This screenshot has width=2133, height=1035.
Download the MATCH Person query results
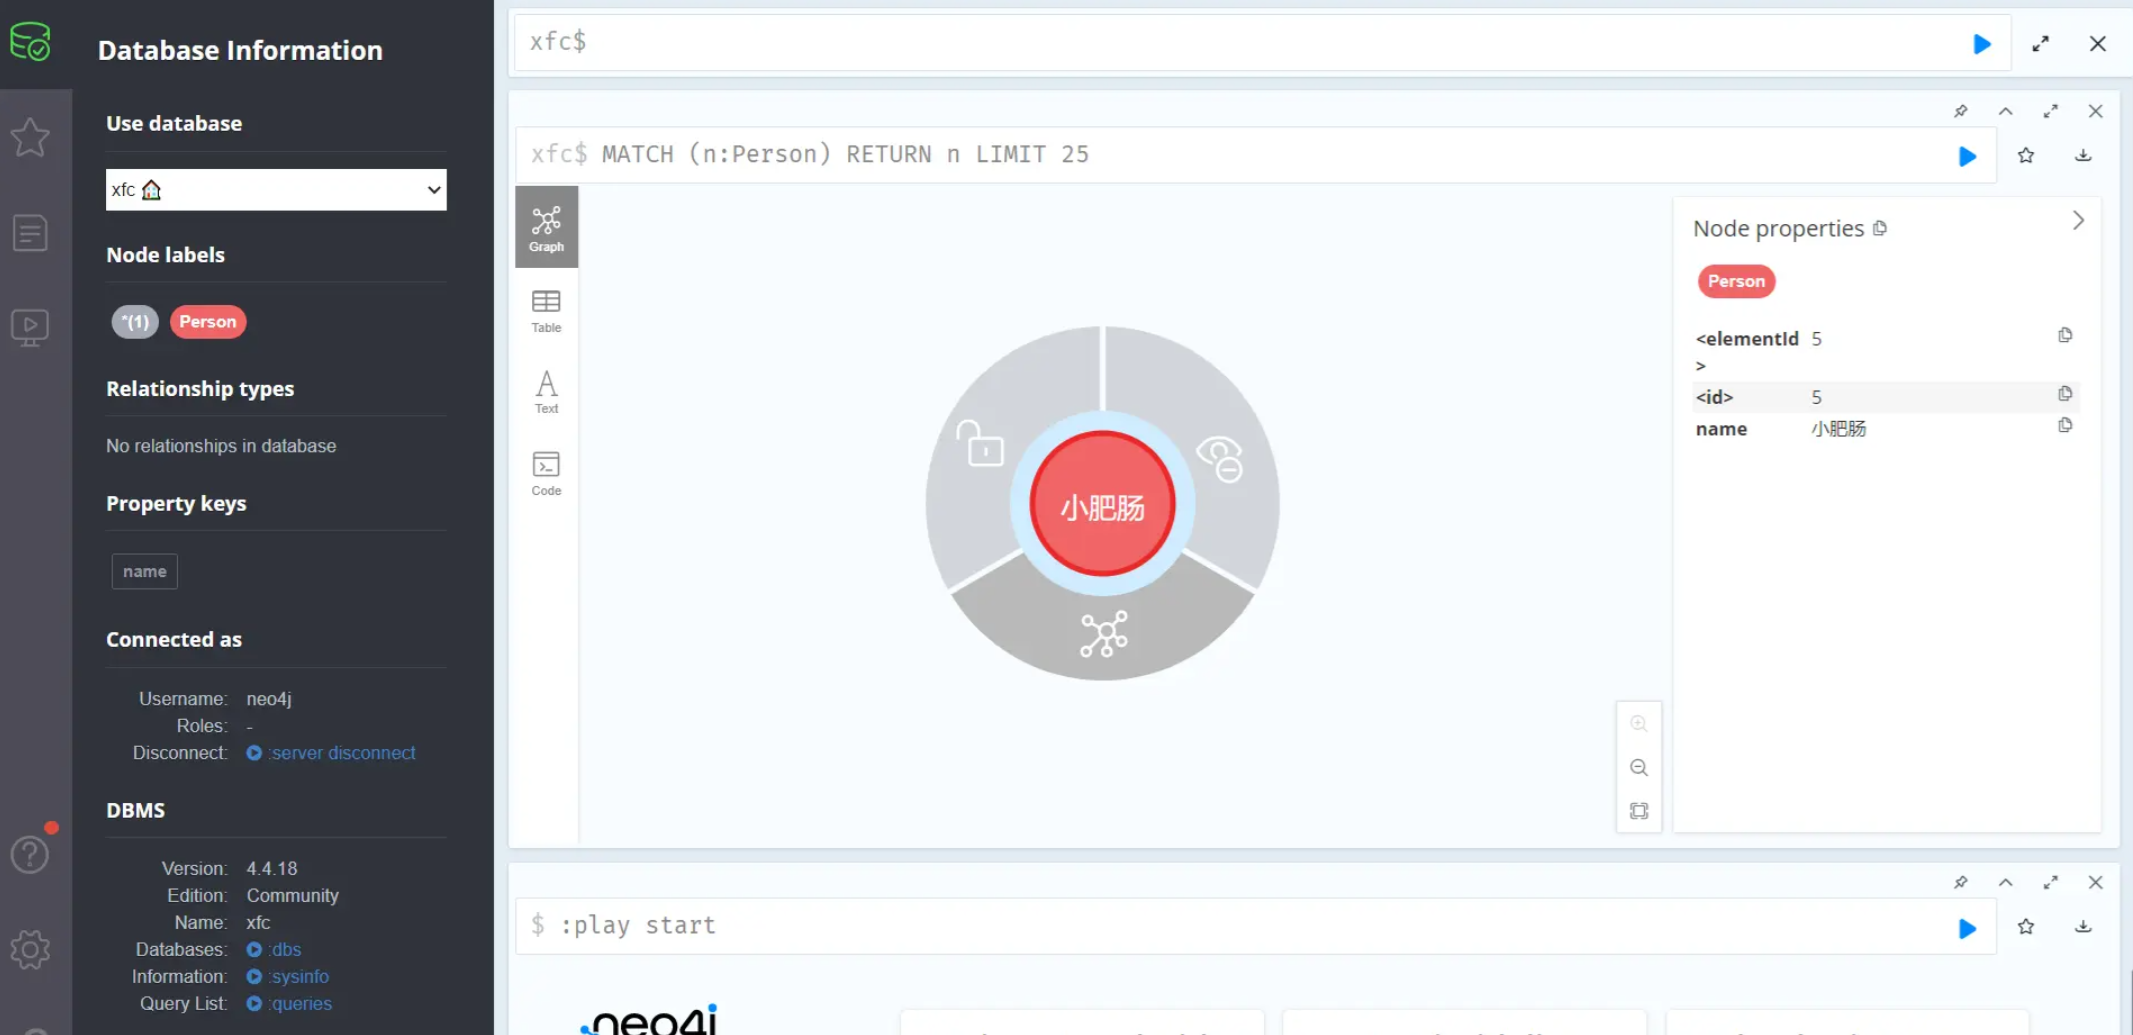2083,155
